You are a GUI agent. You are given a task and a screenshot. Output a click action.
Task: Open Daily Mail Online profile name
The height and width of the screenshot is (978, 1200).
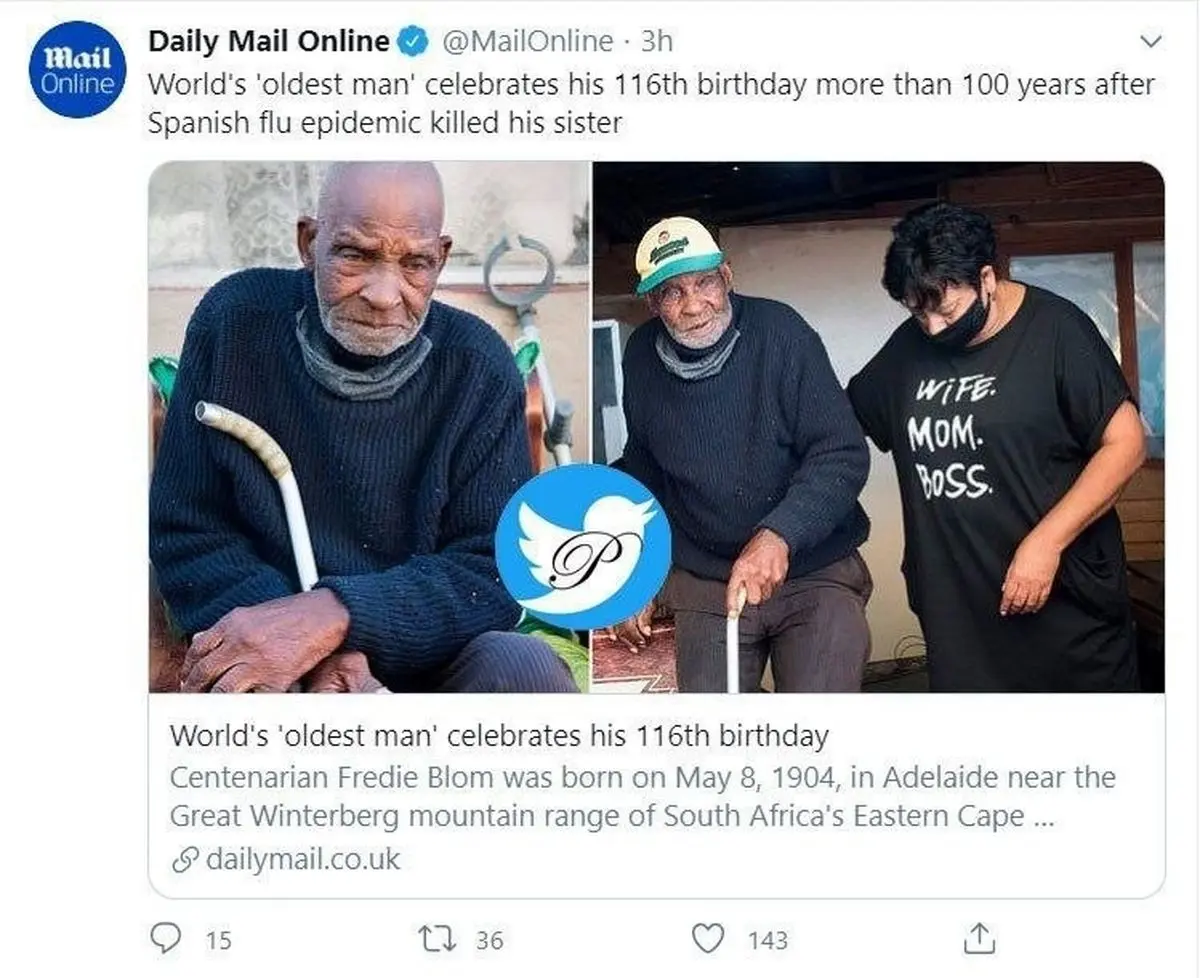point(269,41)
